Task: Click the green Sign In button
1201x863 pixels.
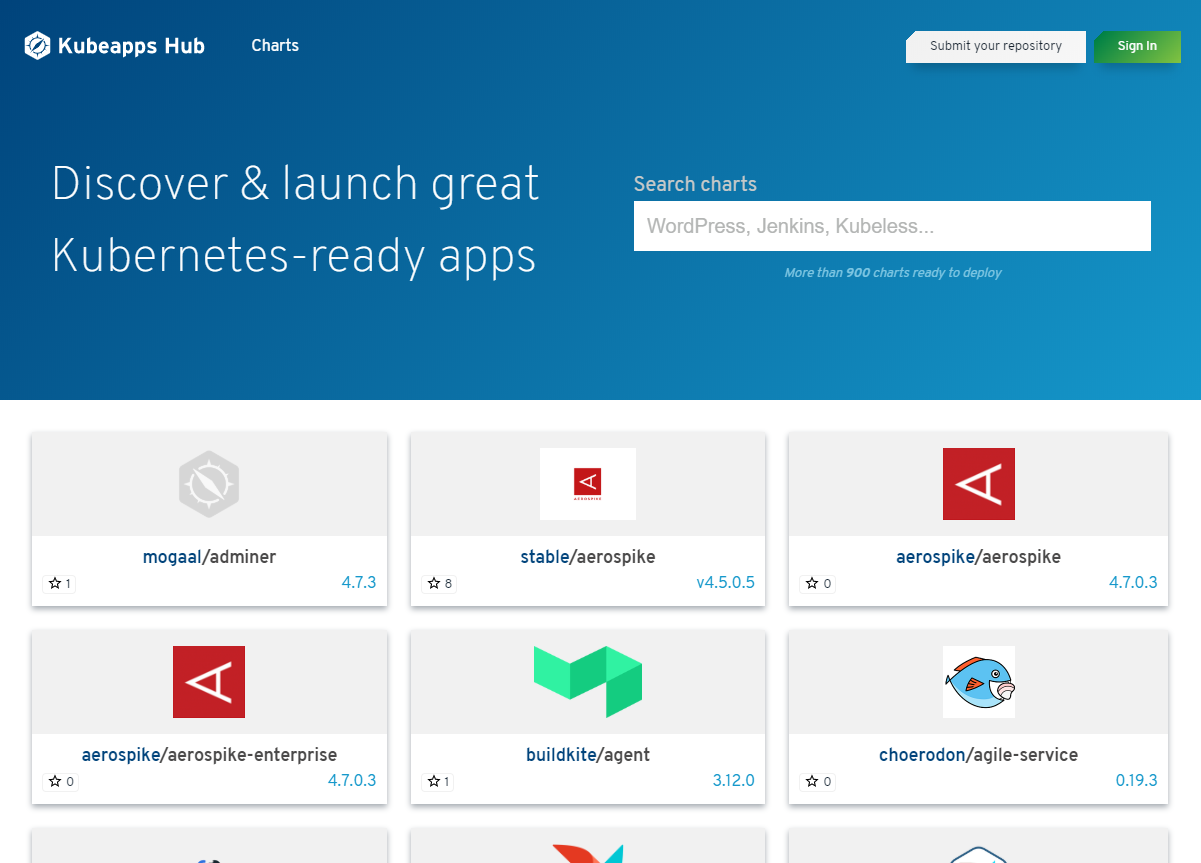Action: (1137, 46)
